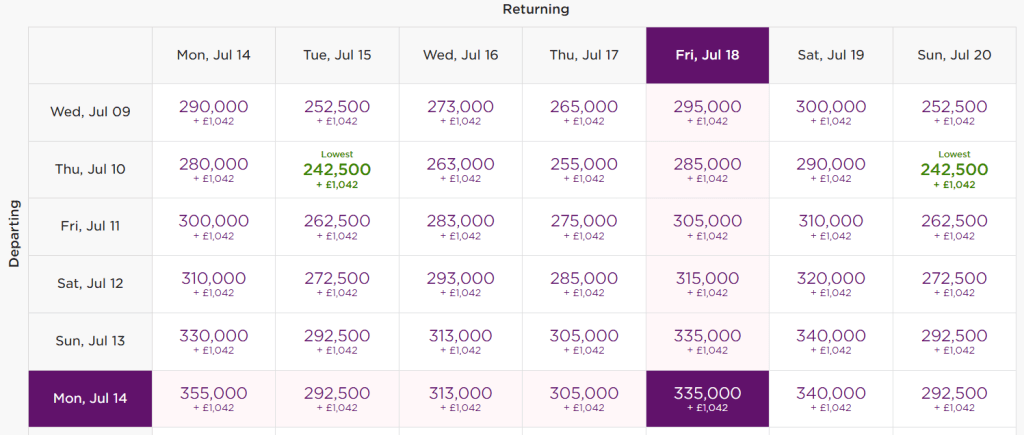Screen dimensions: 1024x435
Task: Choose the Sun, Jul 20 returning column header
Action: point(954,55)
